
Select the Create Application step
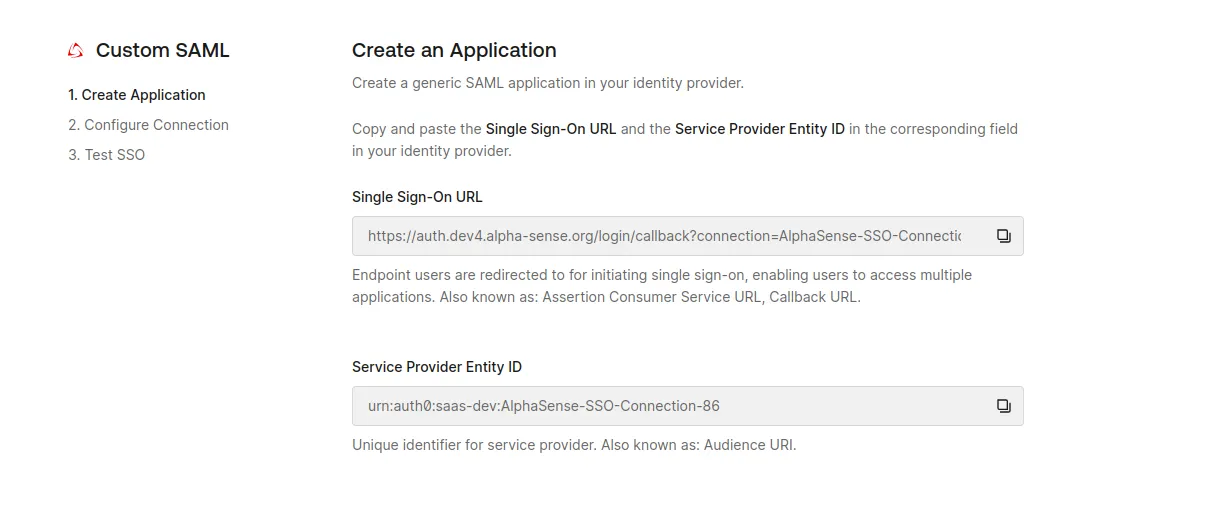point(136,95)
